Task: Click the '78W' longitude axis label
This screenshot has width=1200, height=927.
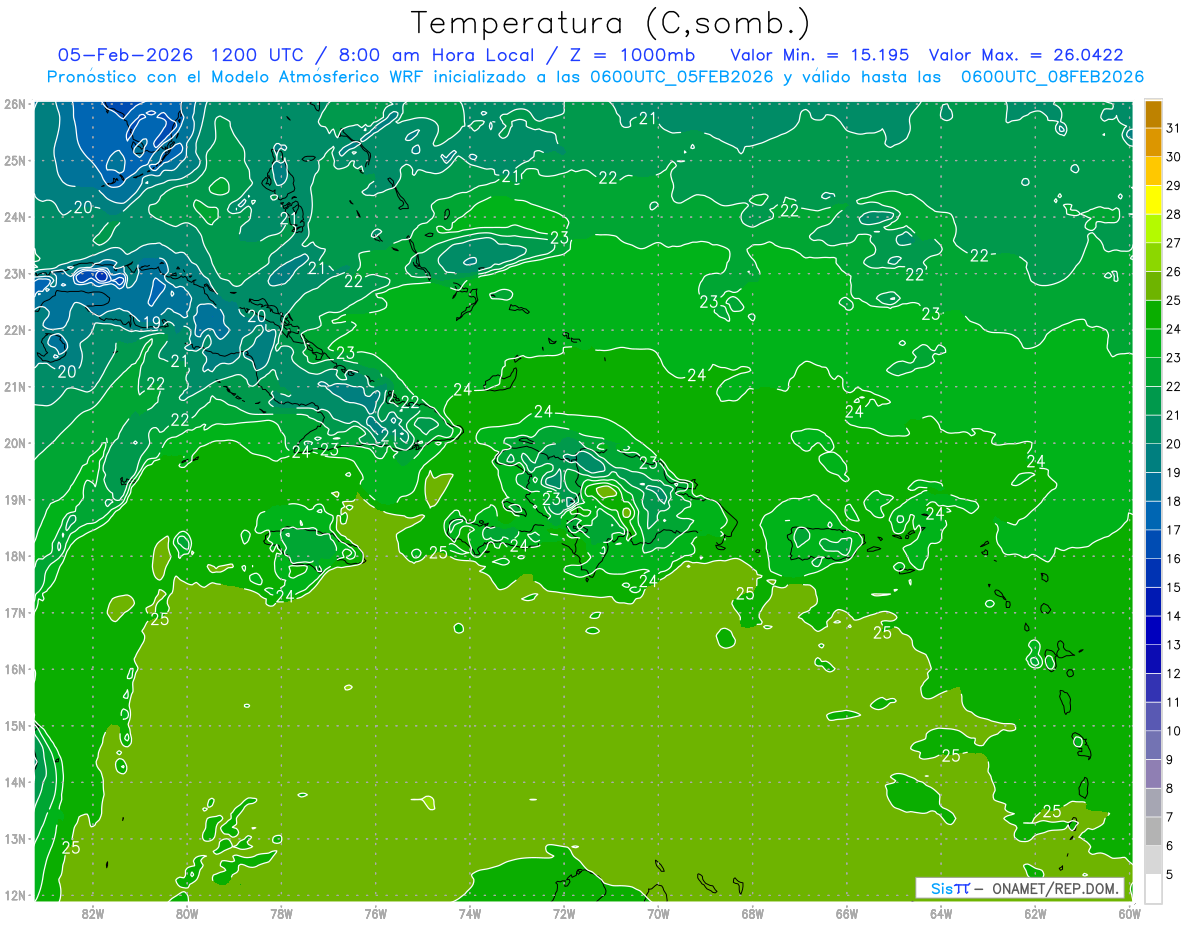Action: pyautogui.click(x=281, y=913)
